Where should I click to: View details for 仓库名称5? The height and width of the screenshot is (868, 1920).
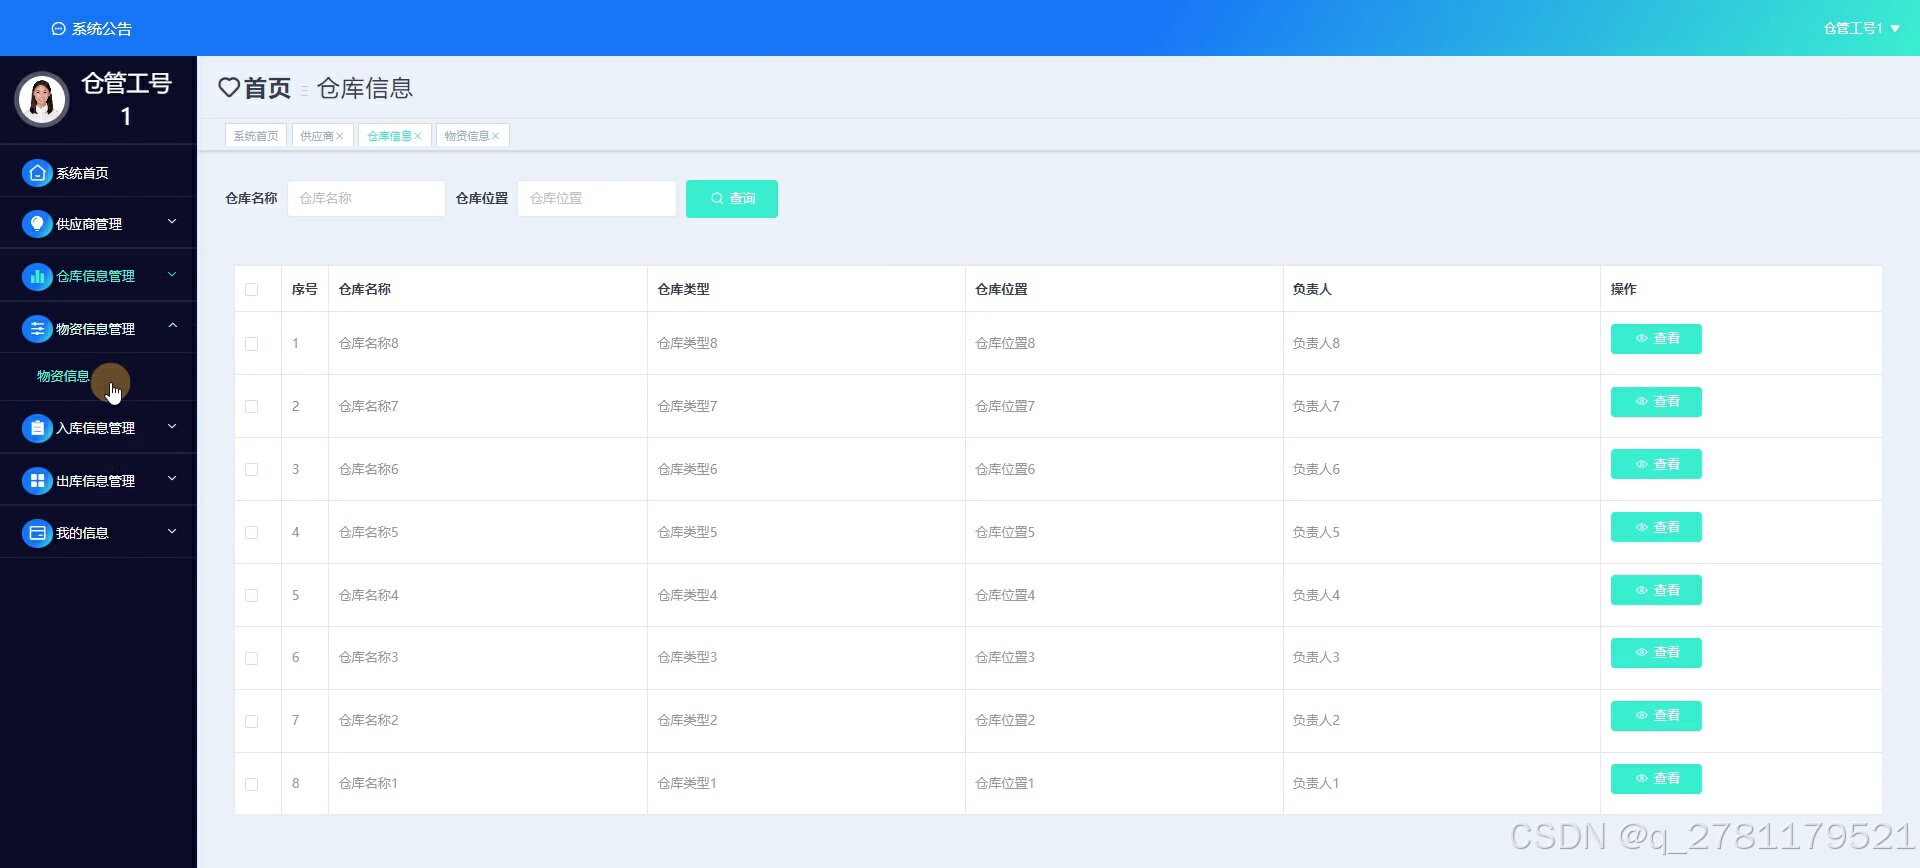tap(1656, 528)
